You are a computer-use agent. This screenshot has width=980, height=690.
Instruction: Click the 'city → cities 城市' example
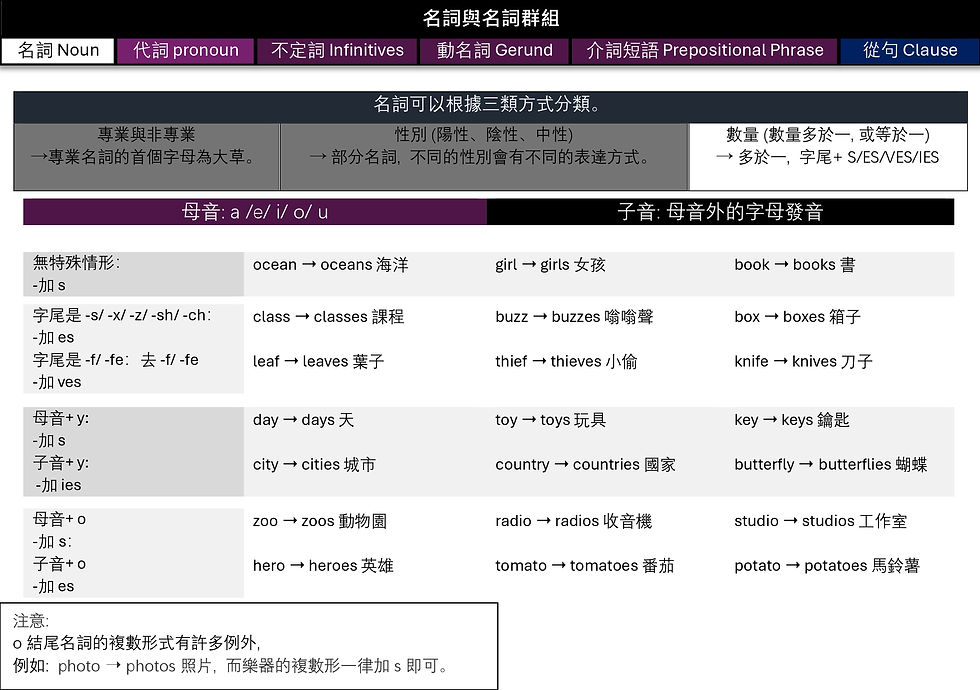coord(314,465)
